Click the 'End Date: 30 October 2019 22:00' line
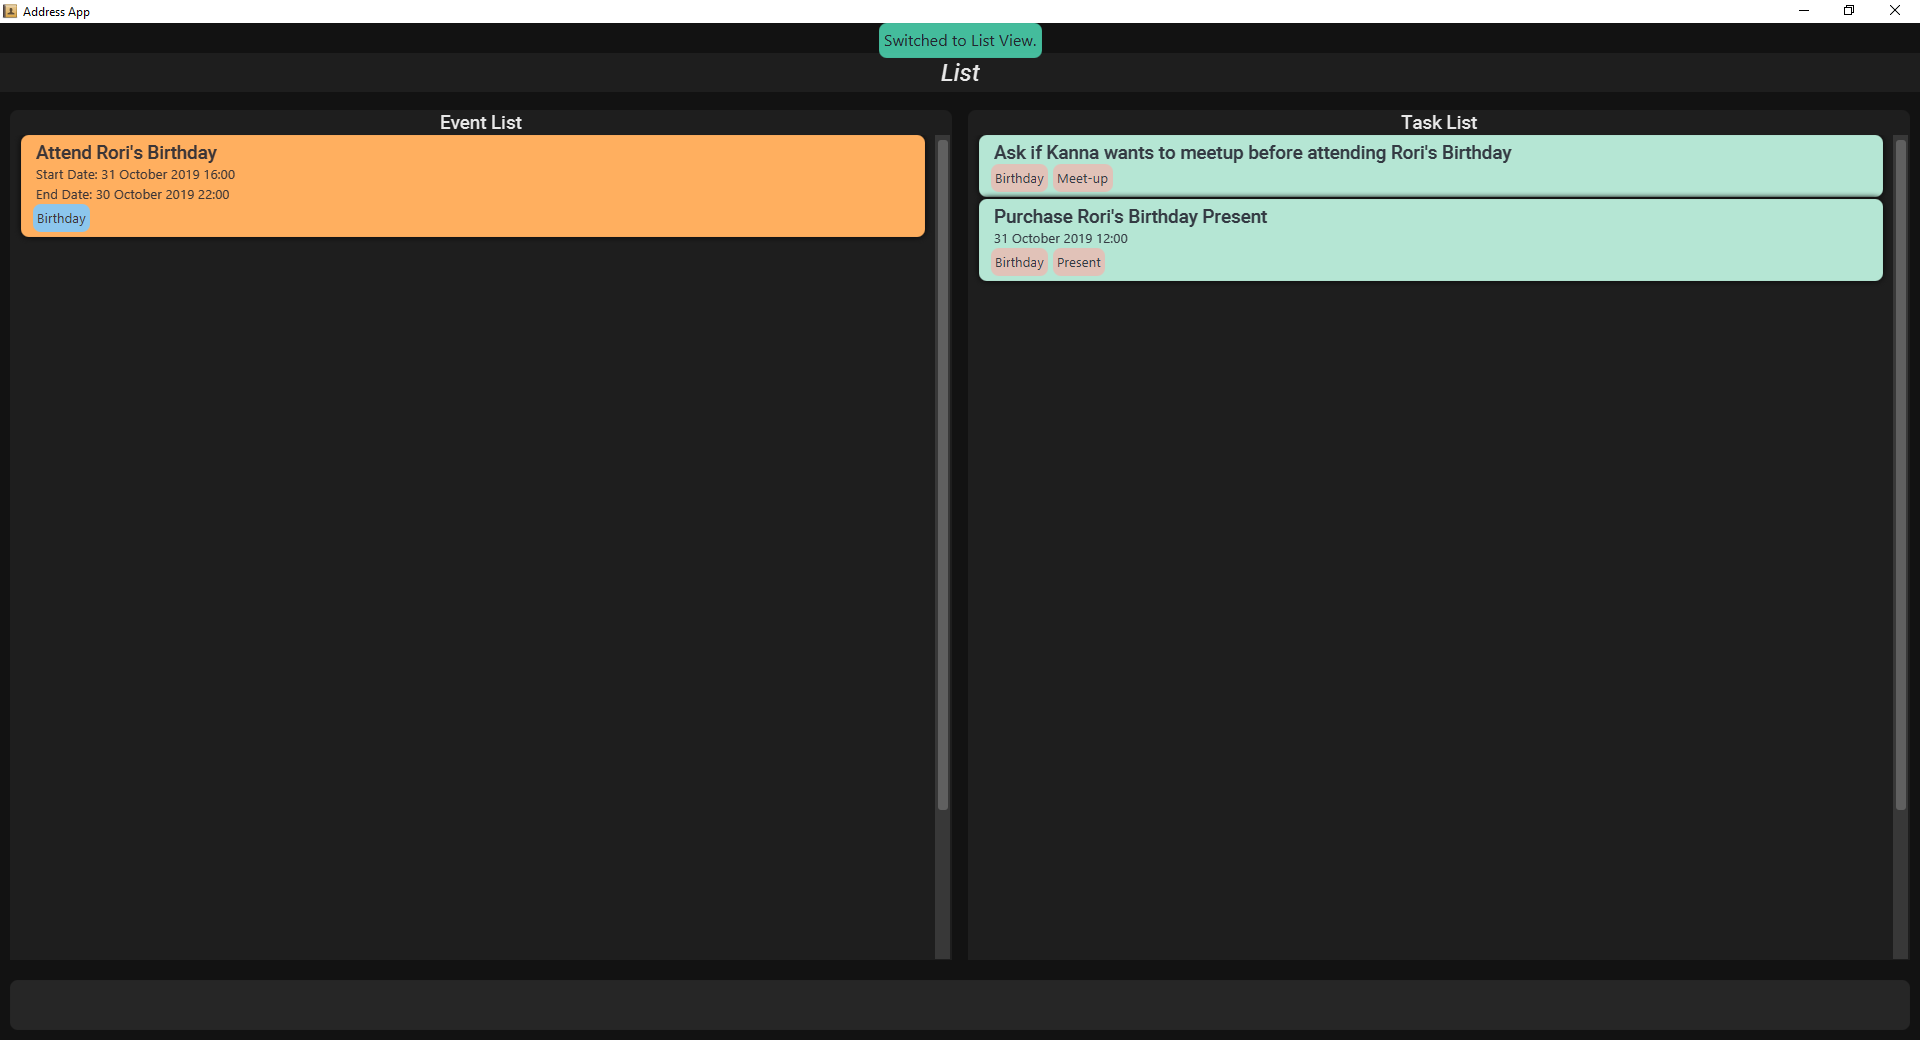Screen dimensions: 1920x1040 coord(132,195)
